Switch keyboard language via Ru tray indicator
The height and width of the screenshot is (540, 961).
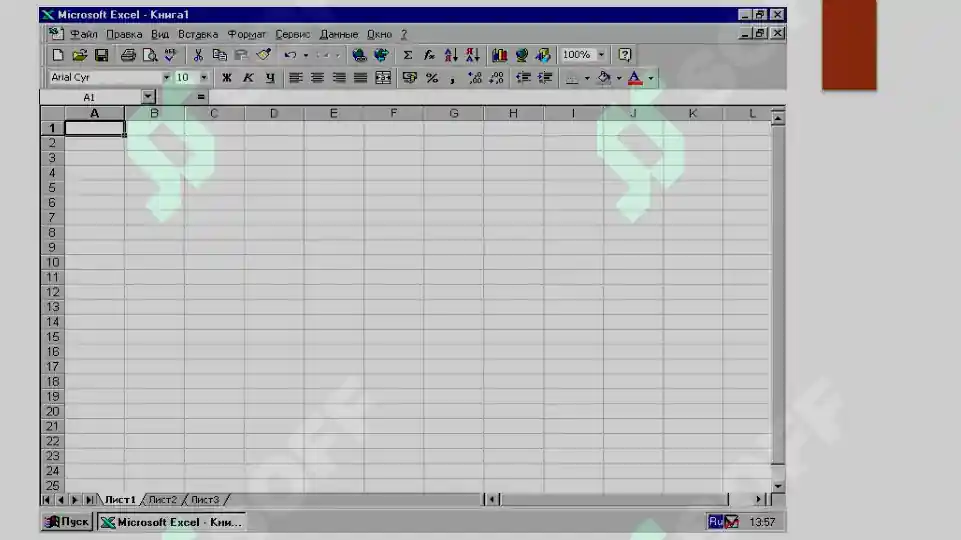715,522
